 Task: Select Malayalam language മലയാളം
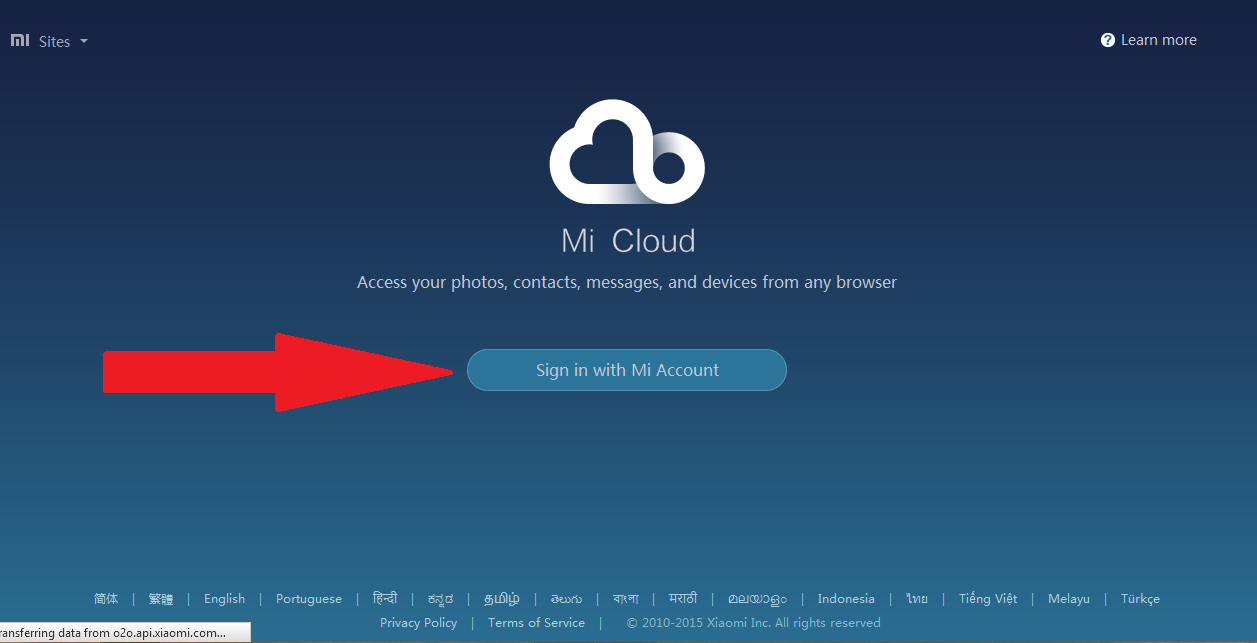tap(757, 598)
